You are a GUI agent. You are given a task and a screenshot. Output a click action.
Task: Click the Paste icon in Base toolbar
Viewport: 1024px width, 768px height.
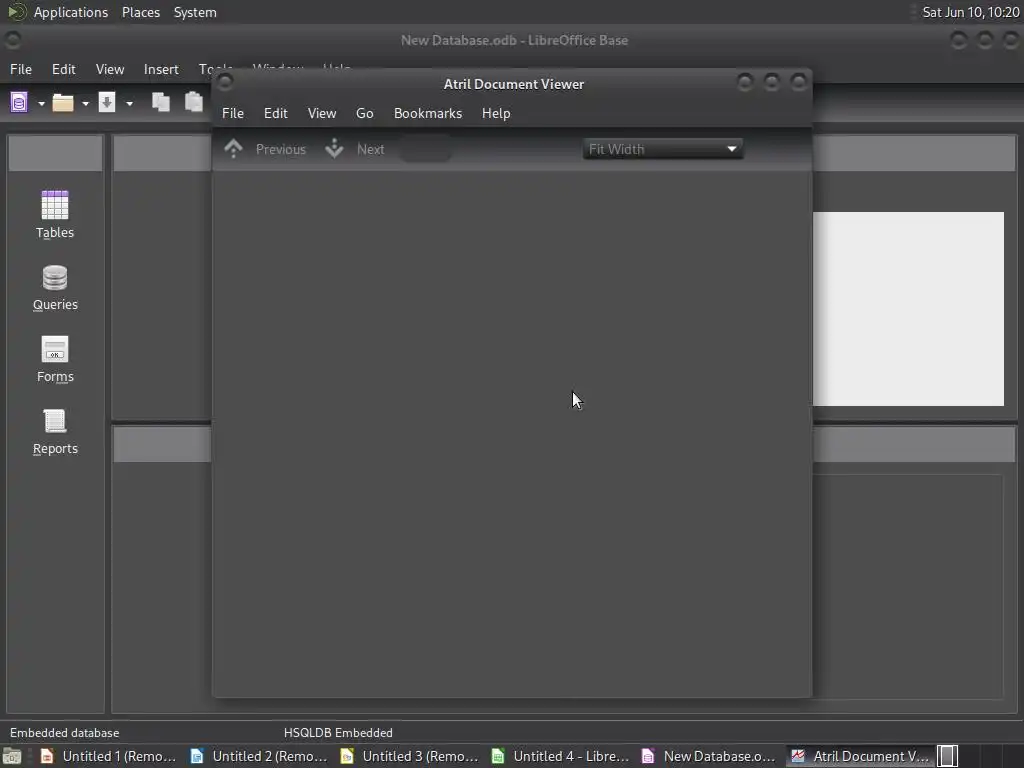tap(194, 102)
